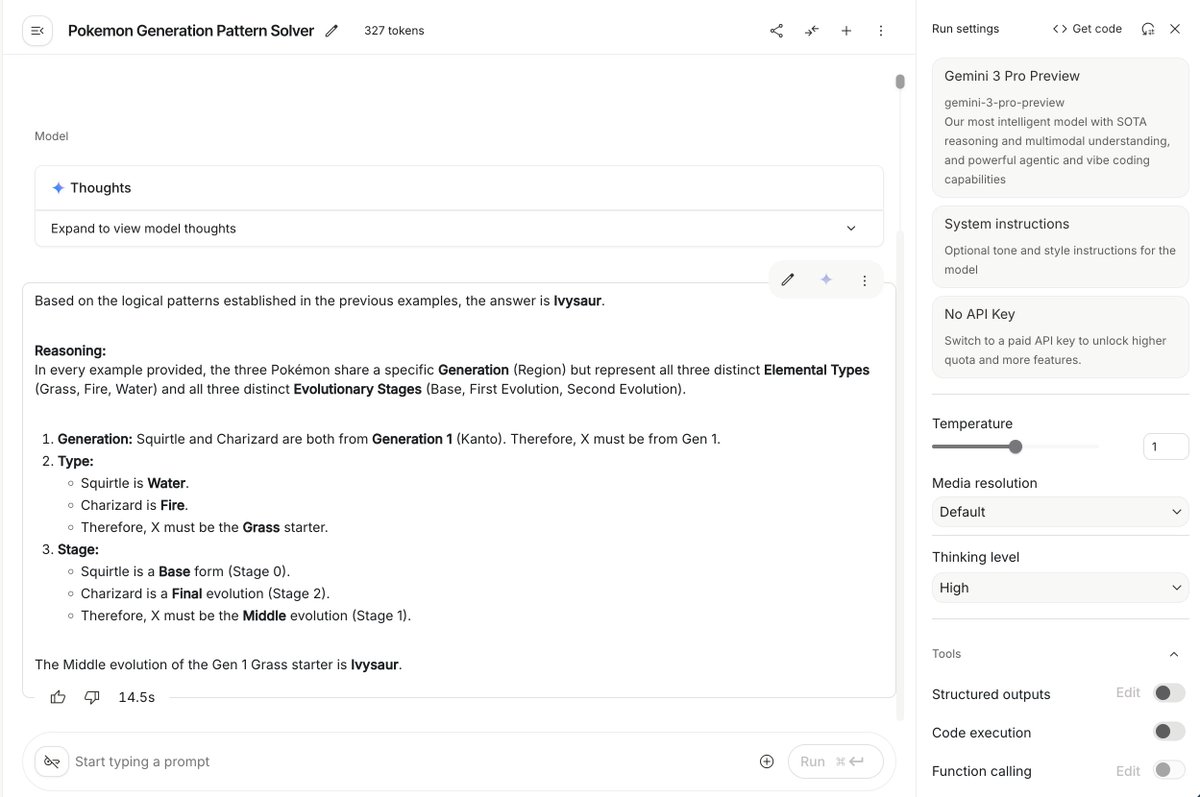Click Edit next to Structured outputs

click(x=1128, y=693)
